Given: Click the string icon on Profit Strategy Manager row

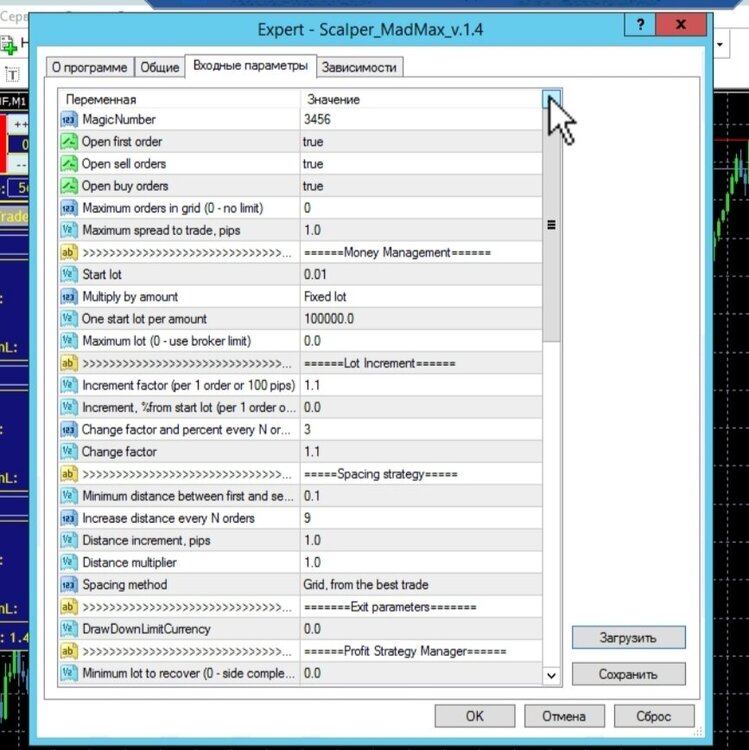Looking at the screenshot, I should (x=68, y=651).
